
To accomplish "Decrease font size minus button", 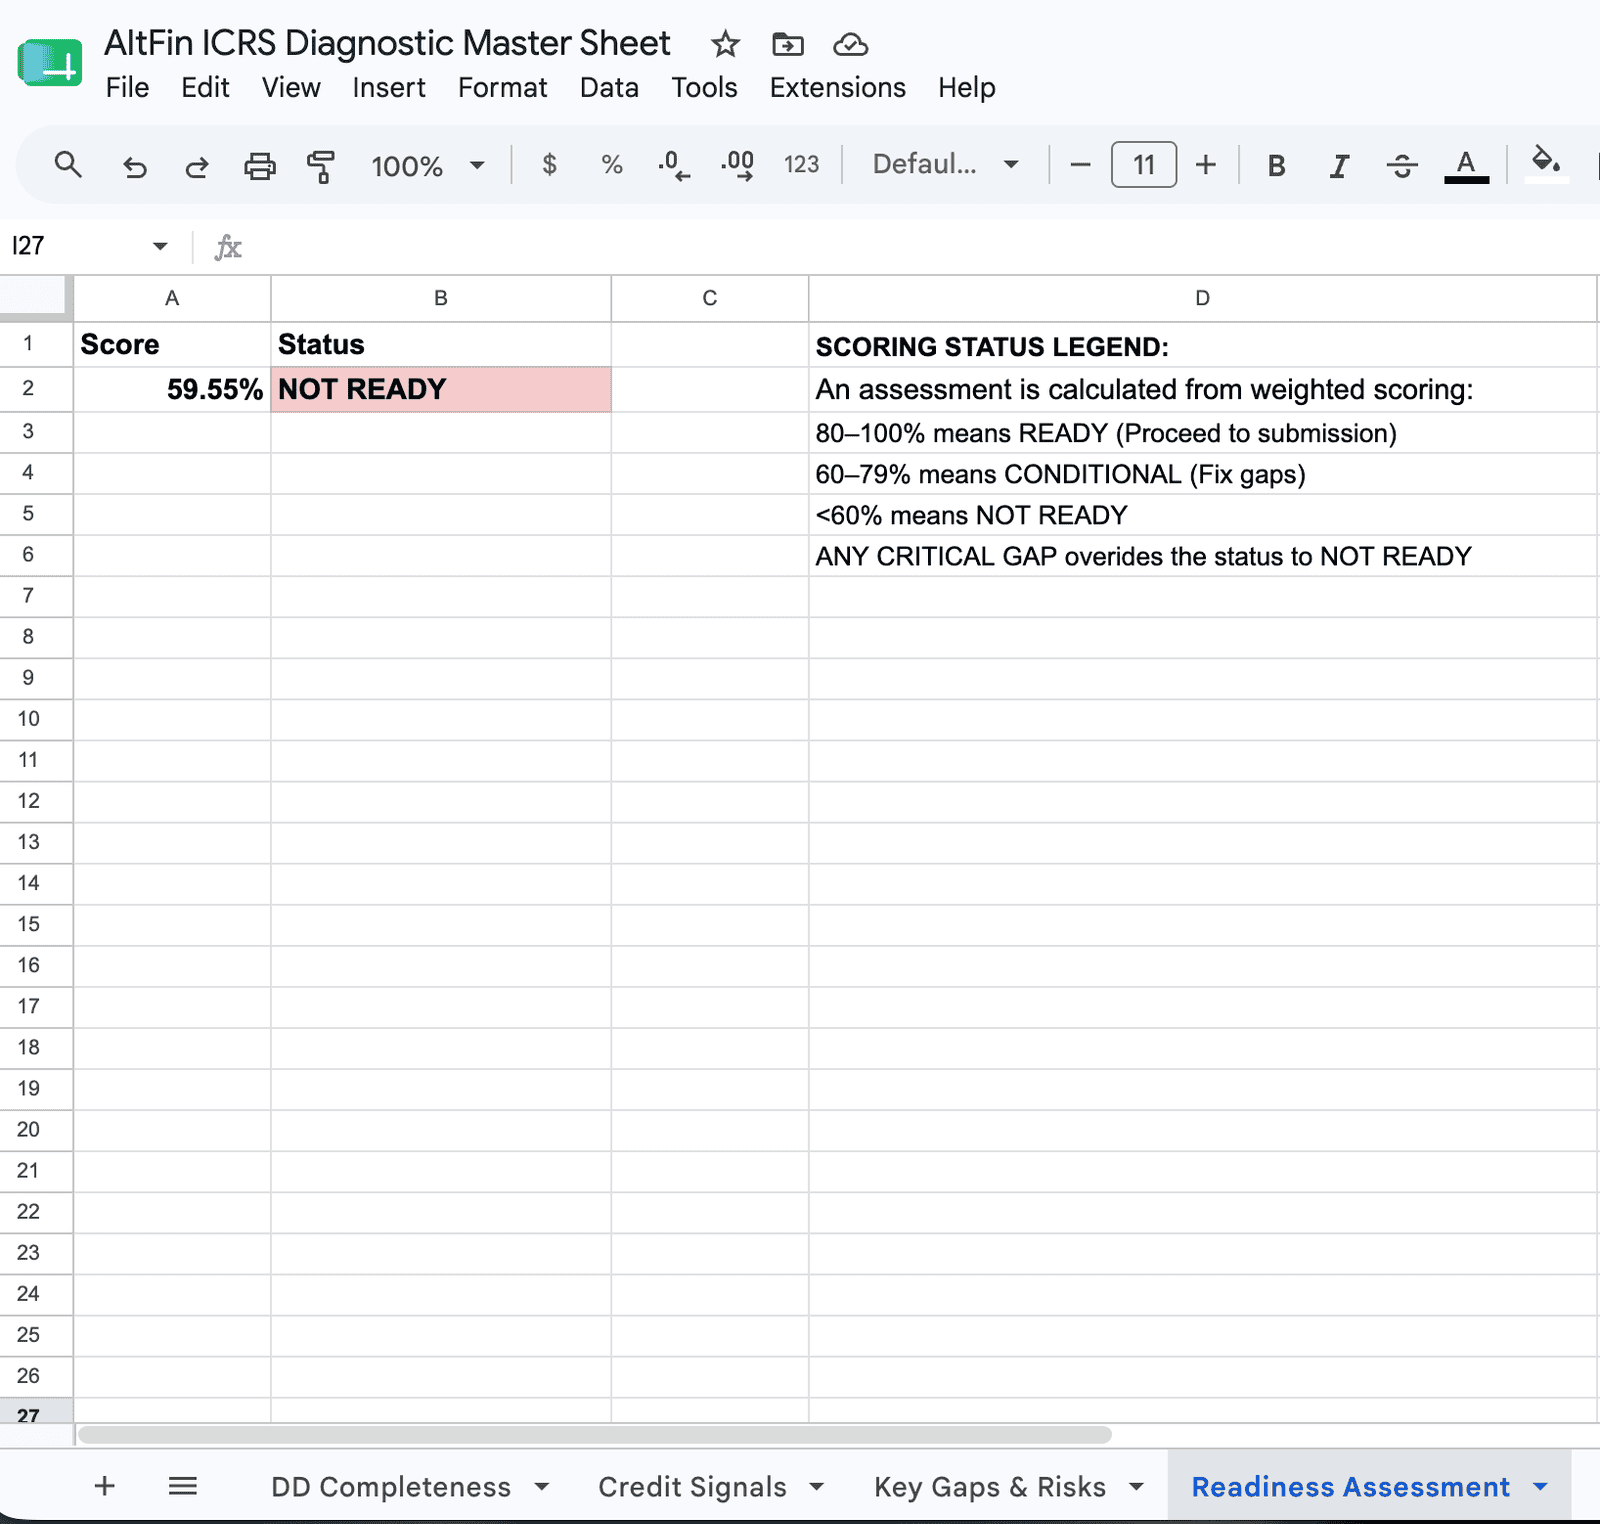I will (1080, 165).
